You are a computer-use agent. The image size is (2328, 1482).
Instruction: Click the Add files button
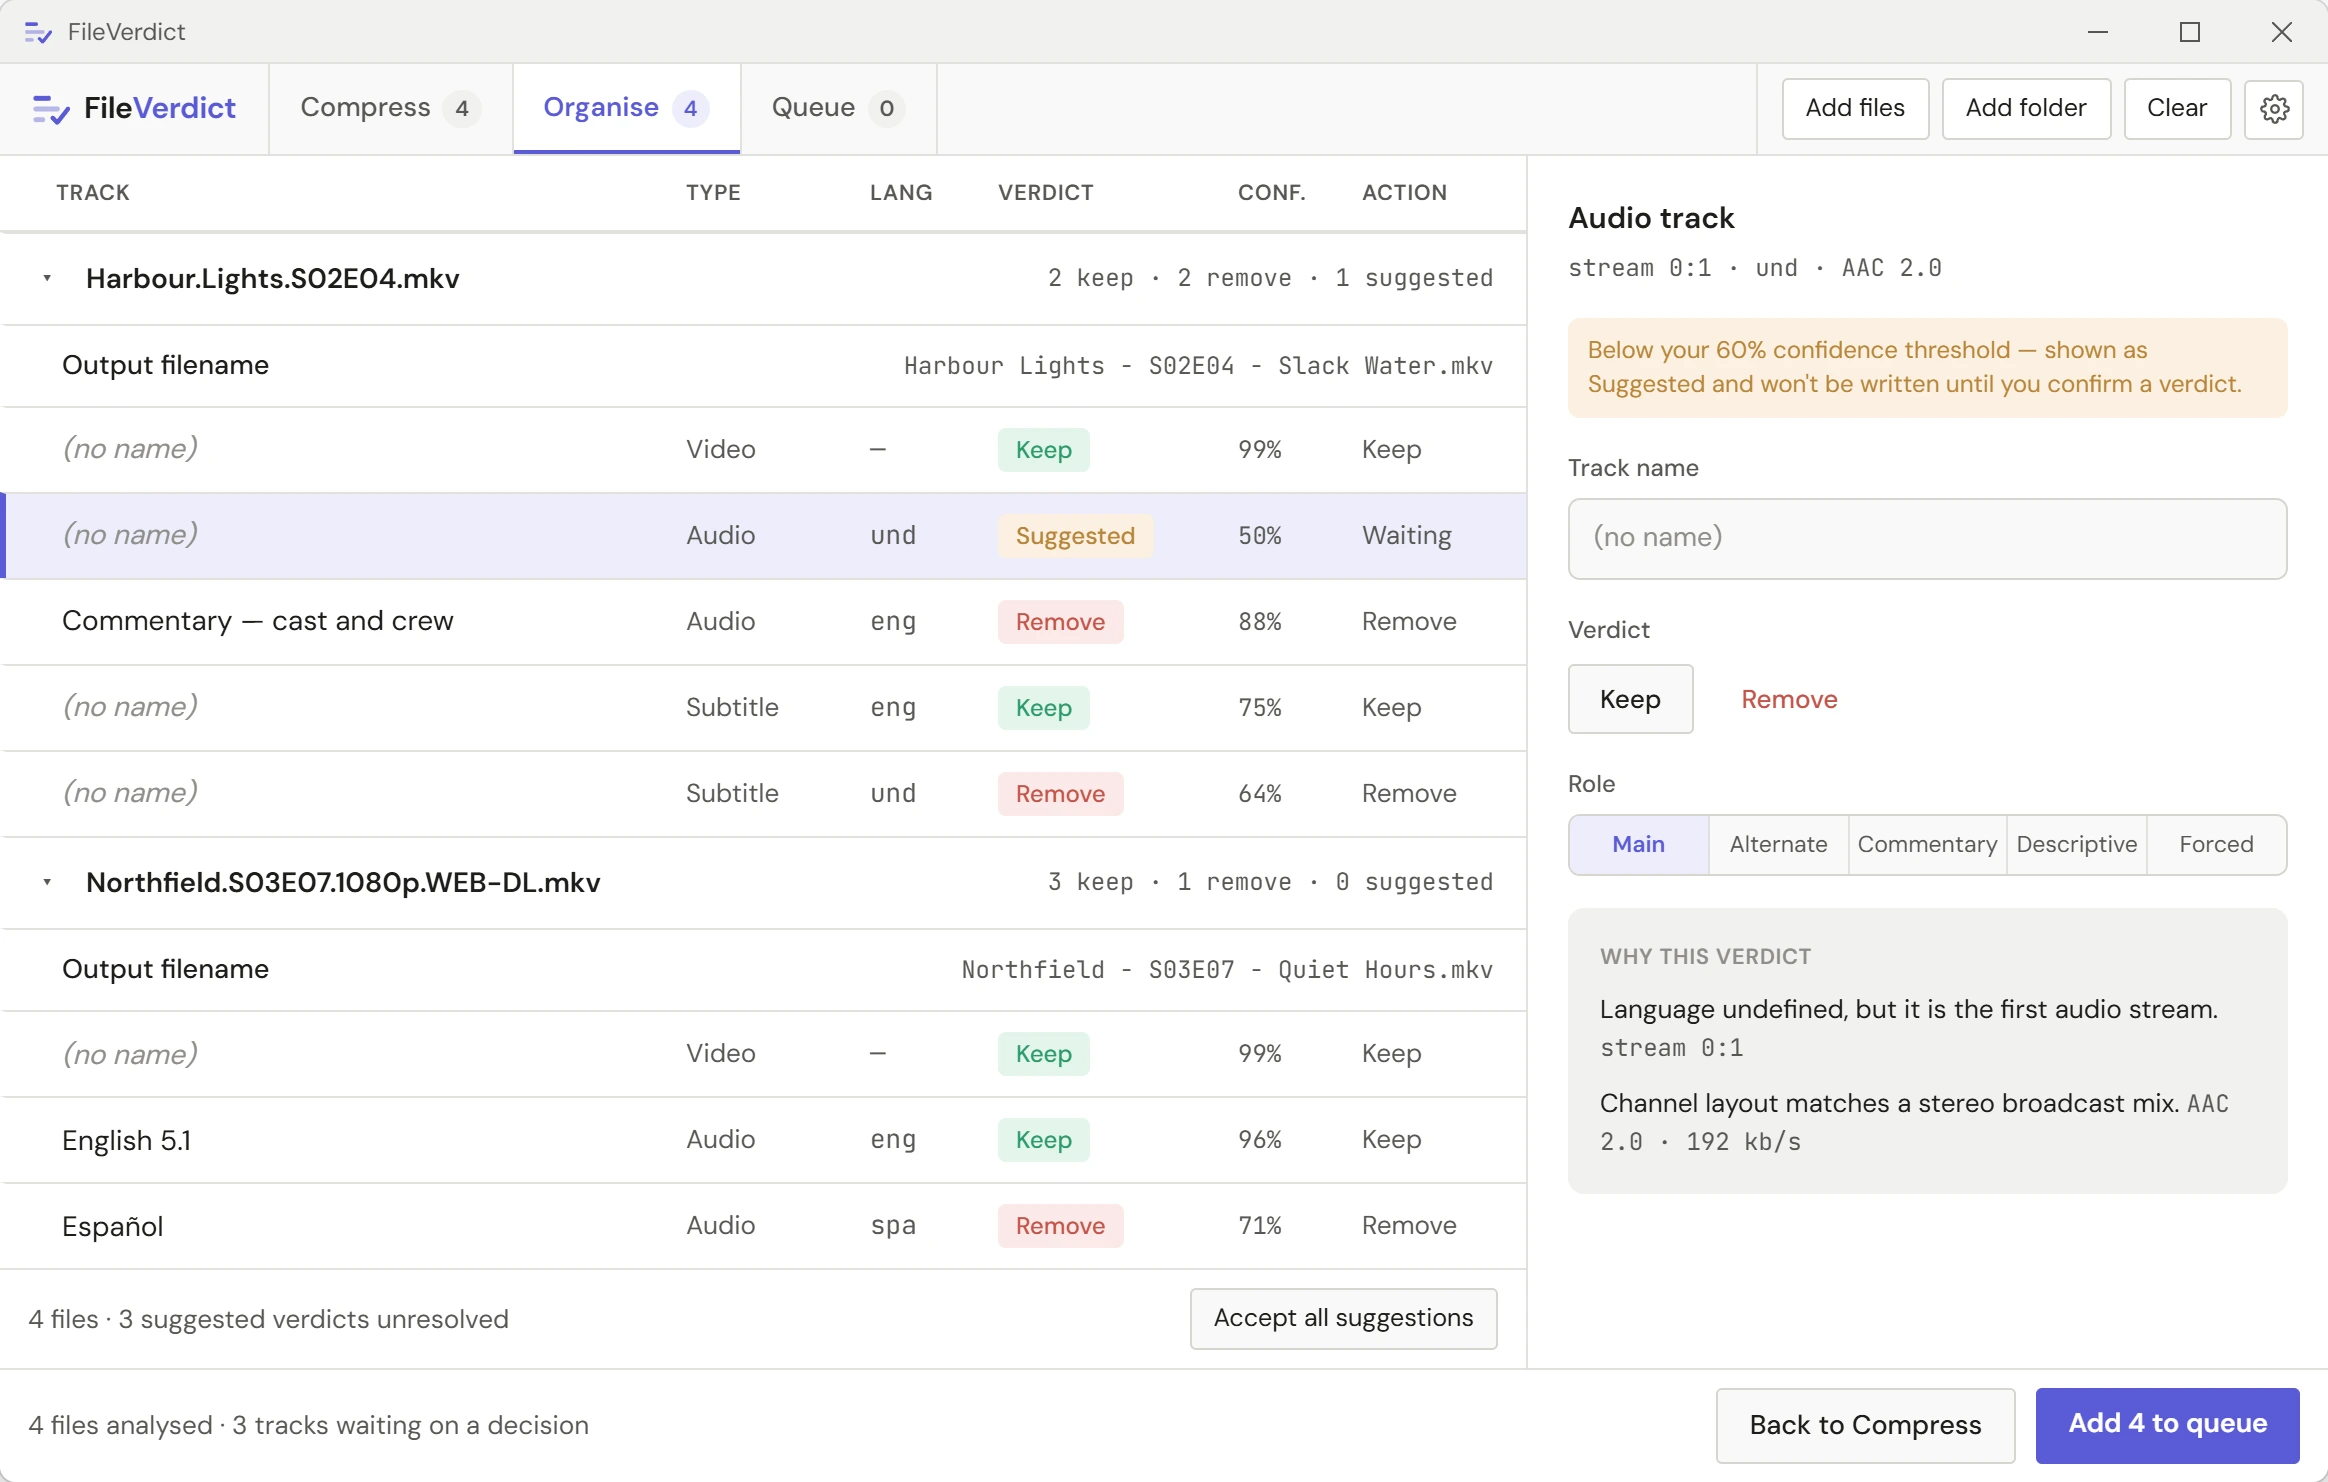pyautogui.click(x=1855, y=108)
